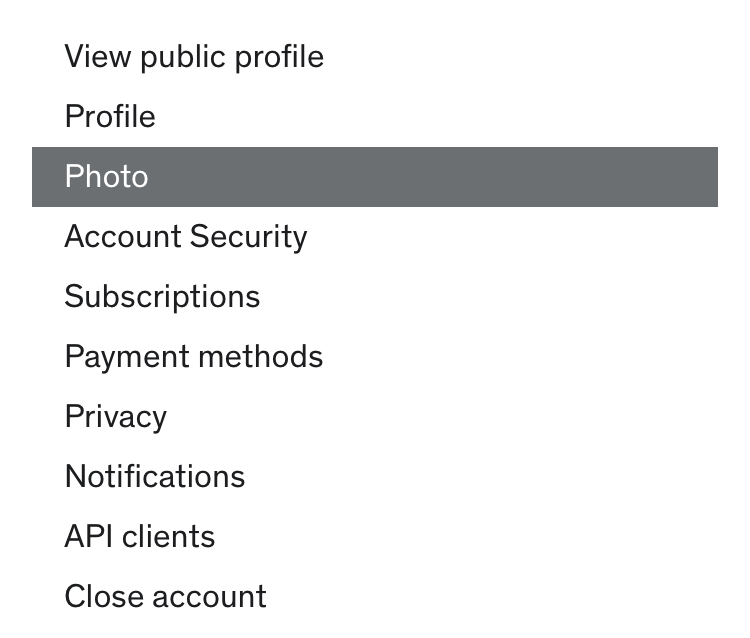This screenshot has width=750, height=638.
Task: Navigate to Payment methods
Action: [x=194, y=357]
